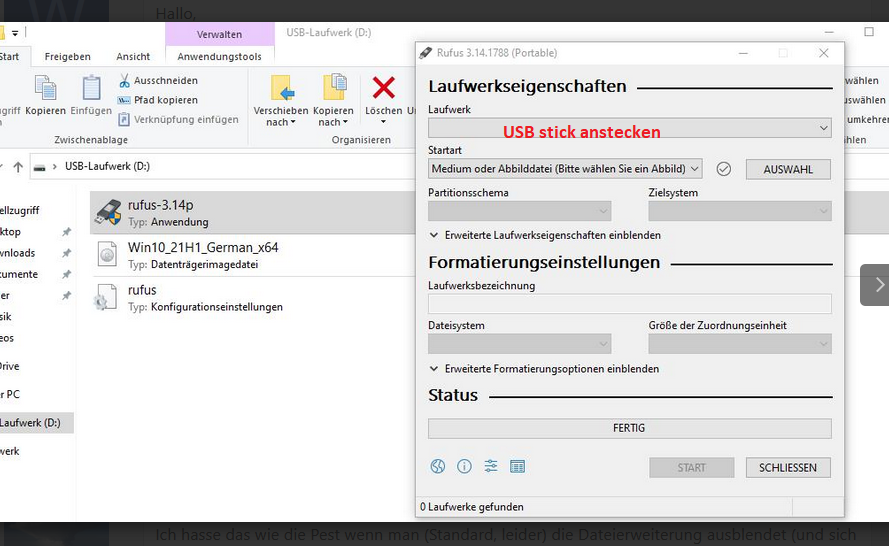Click red X Löschen icon
The image size is (889, 546).
384,88
